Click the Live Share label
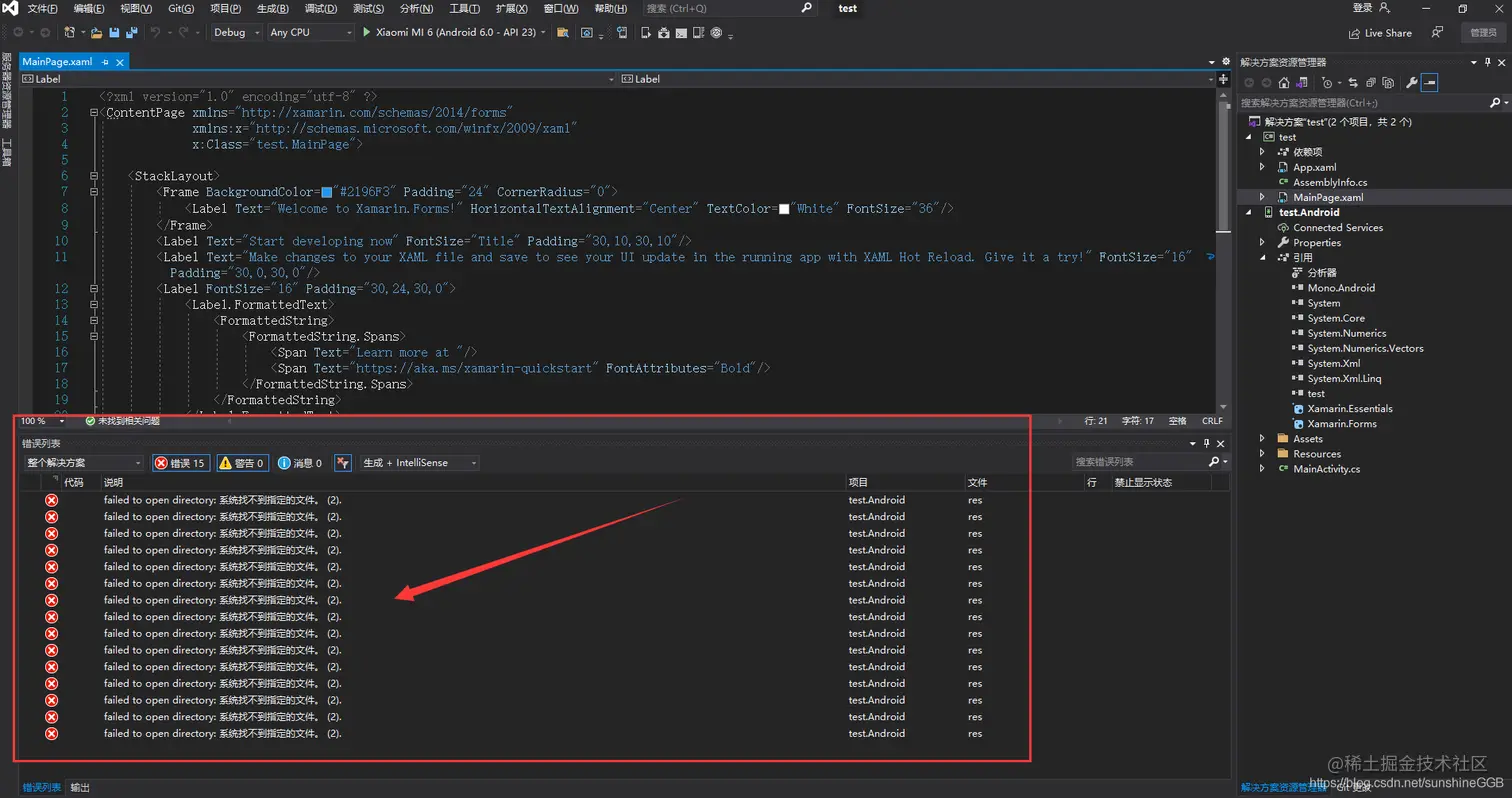 pos(1388,33)
